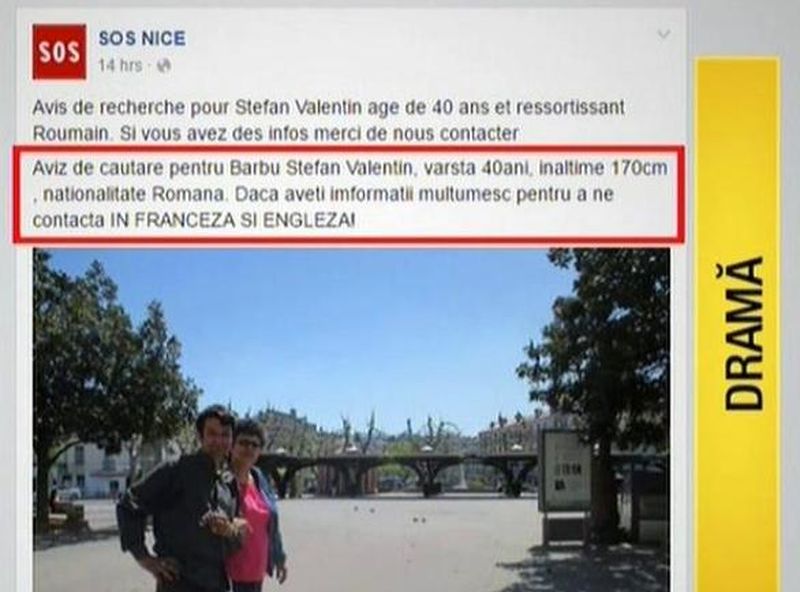Click the '14 hrs' post timestamp
Image resolution: width=800 pixels, height=592 pixels.
[x=120, y=66]
